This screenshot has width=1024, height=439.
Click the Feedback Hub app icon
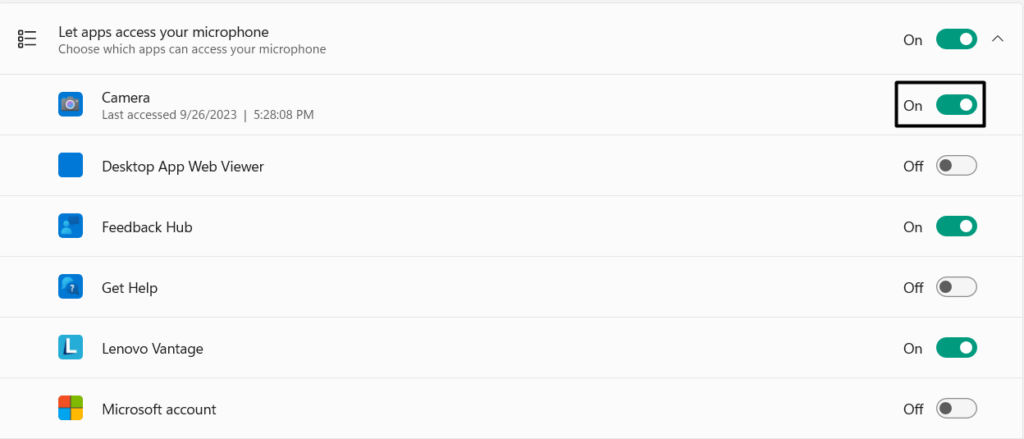coord(70,227)
